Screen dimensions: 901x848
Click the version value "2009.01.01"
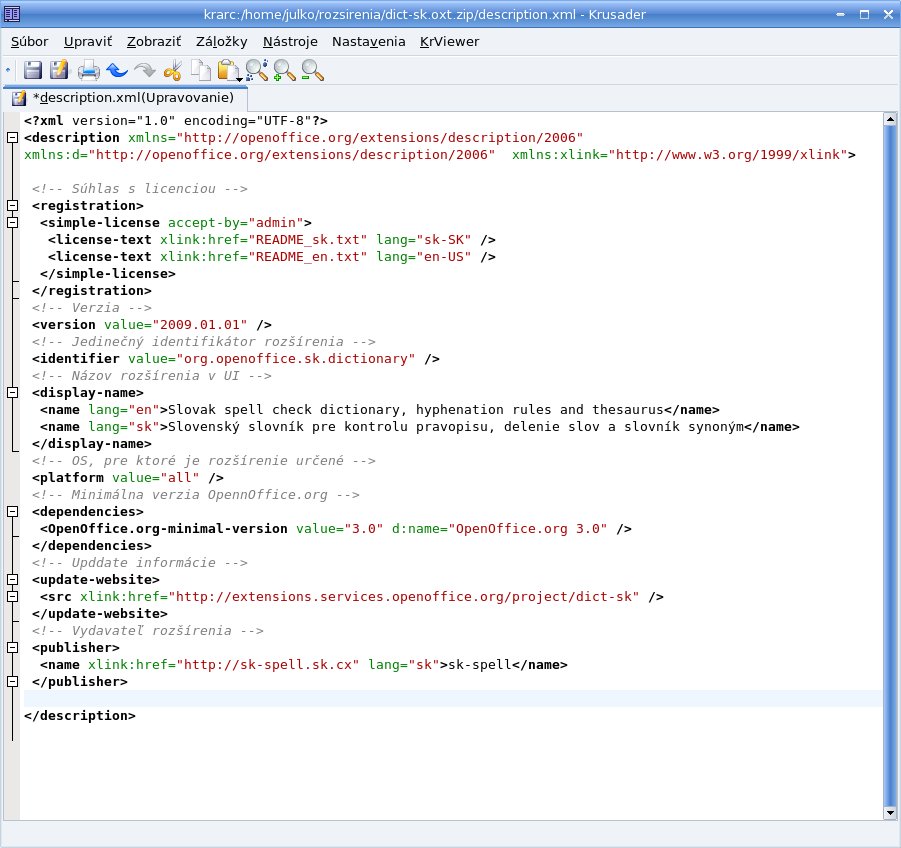pyautogui.click(x=200, y=325)
